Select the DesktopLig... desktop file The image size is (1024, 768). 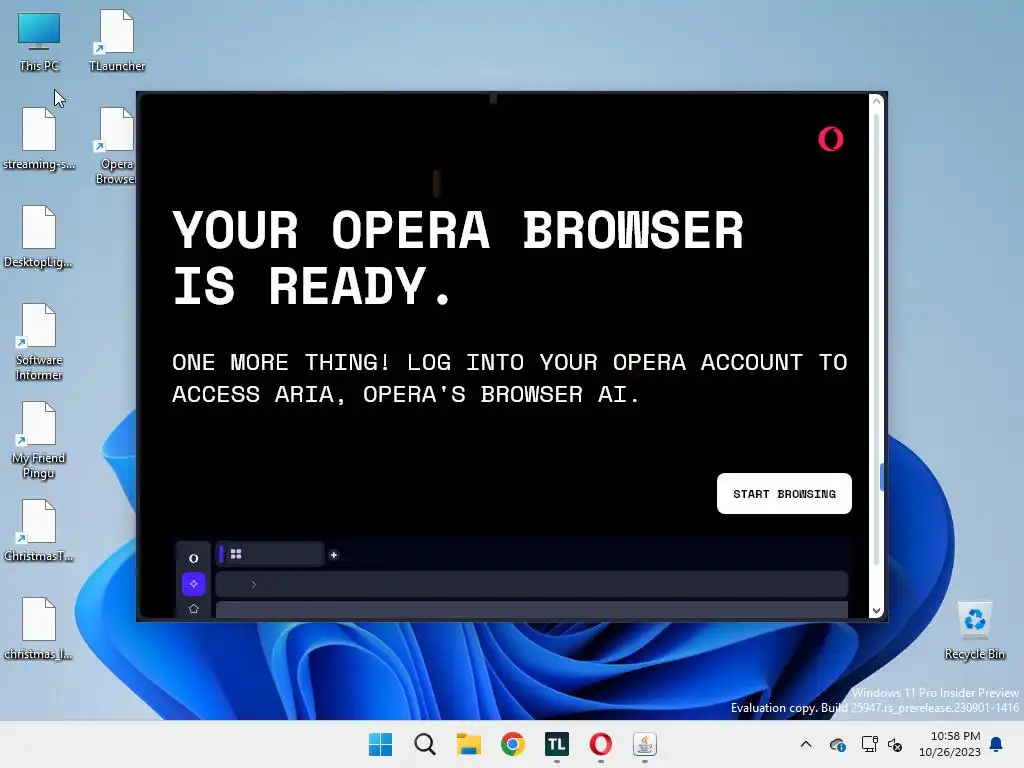(x=39, y=237)
